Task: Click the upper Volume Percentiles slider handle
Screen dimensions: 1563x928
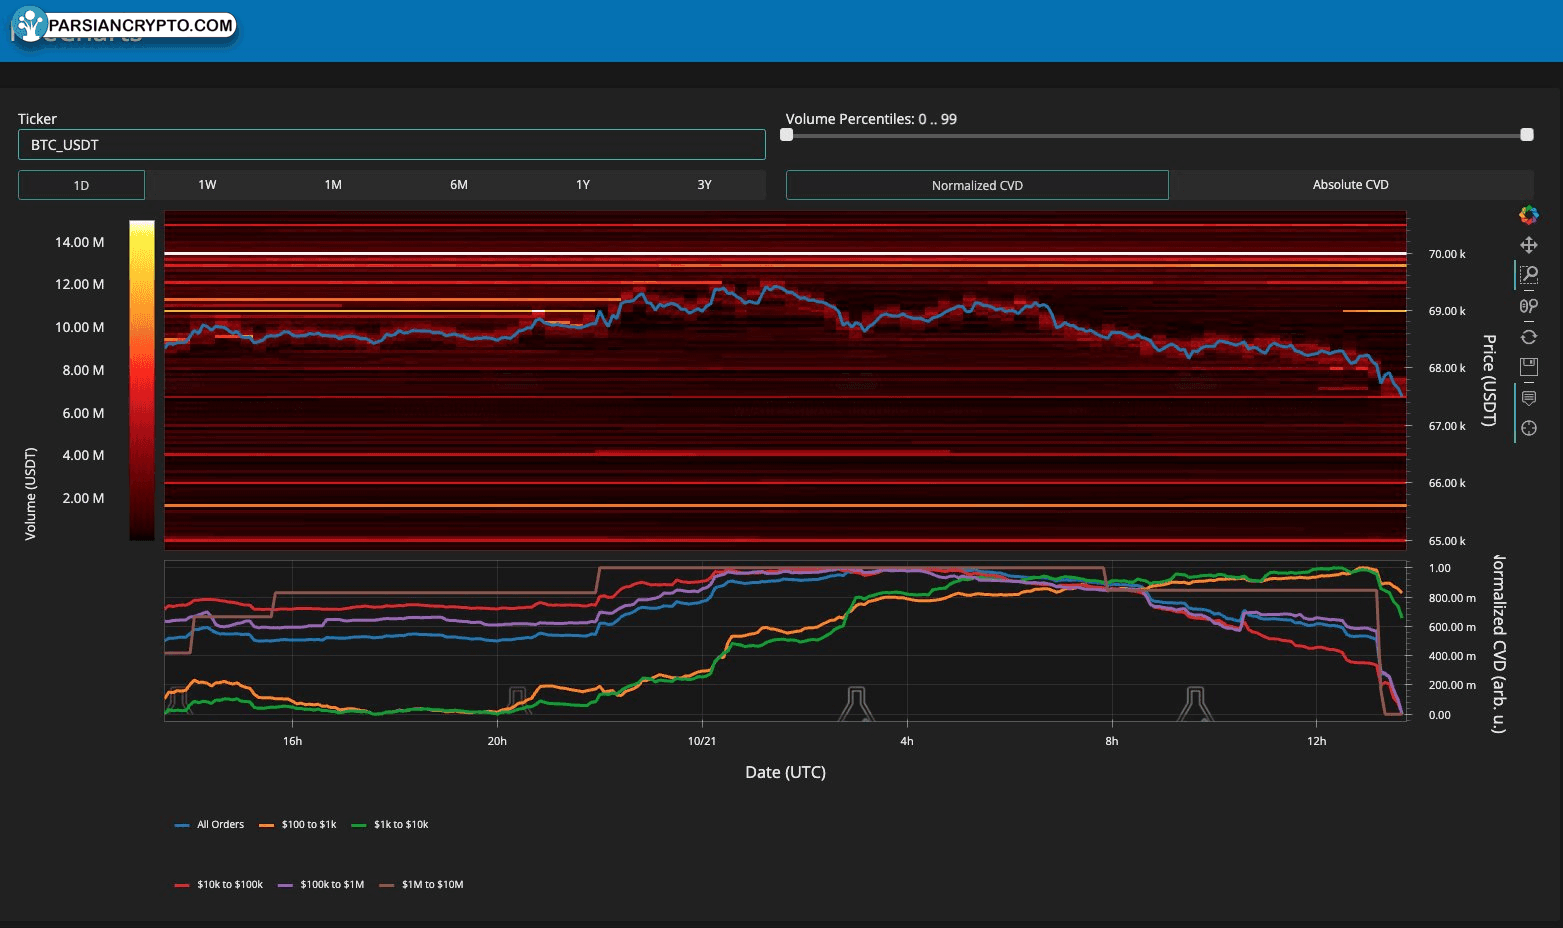Action: [x=1527, y=135]
